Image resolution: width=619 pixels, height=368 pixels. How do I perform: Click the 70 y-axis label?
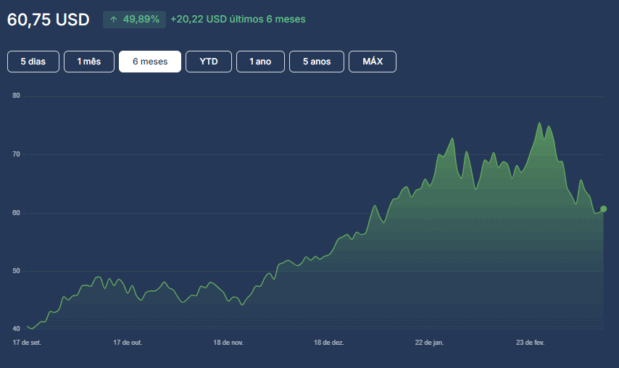point(16,154)
